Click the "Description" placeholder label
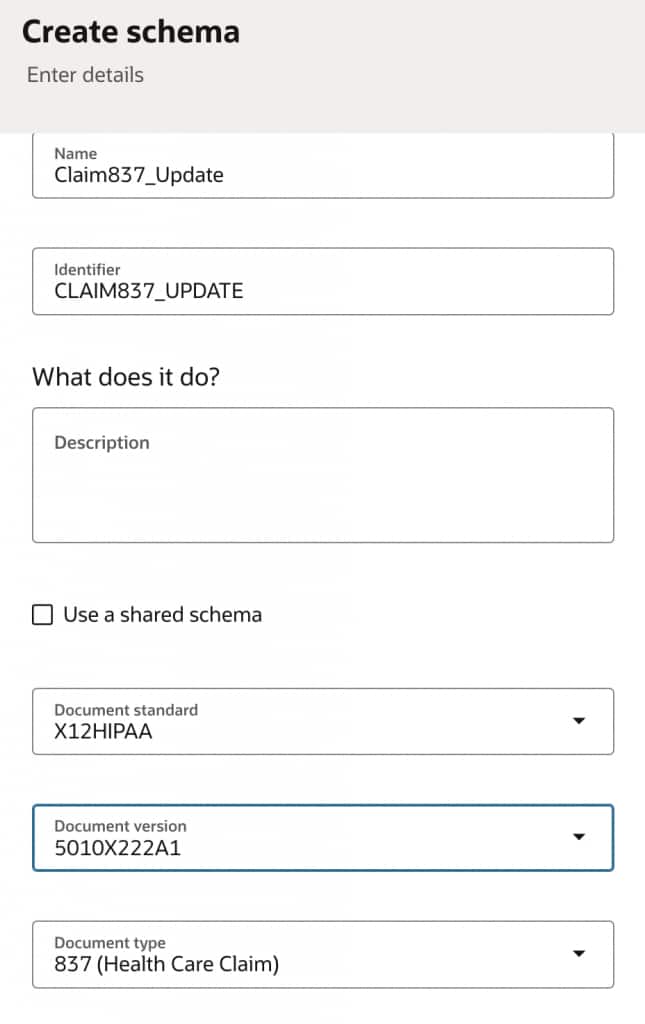This screenshot has height=1024, width=645. coord(102,443)
